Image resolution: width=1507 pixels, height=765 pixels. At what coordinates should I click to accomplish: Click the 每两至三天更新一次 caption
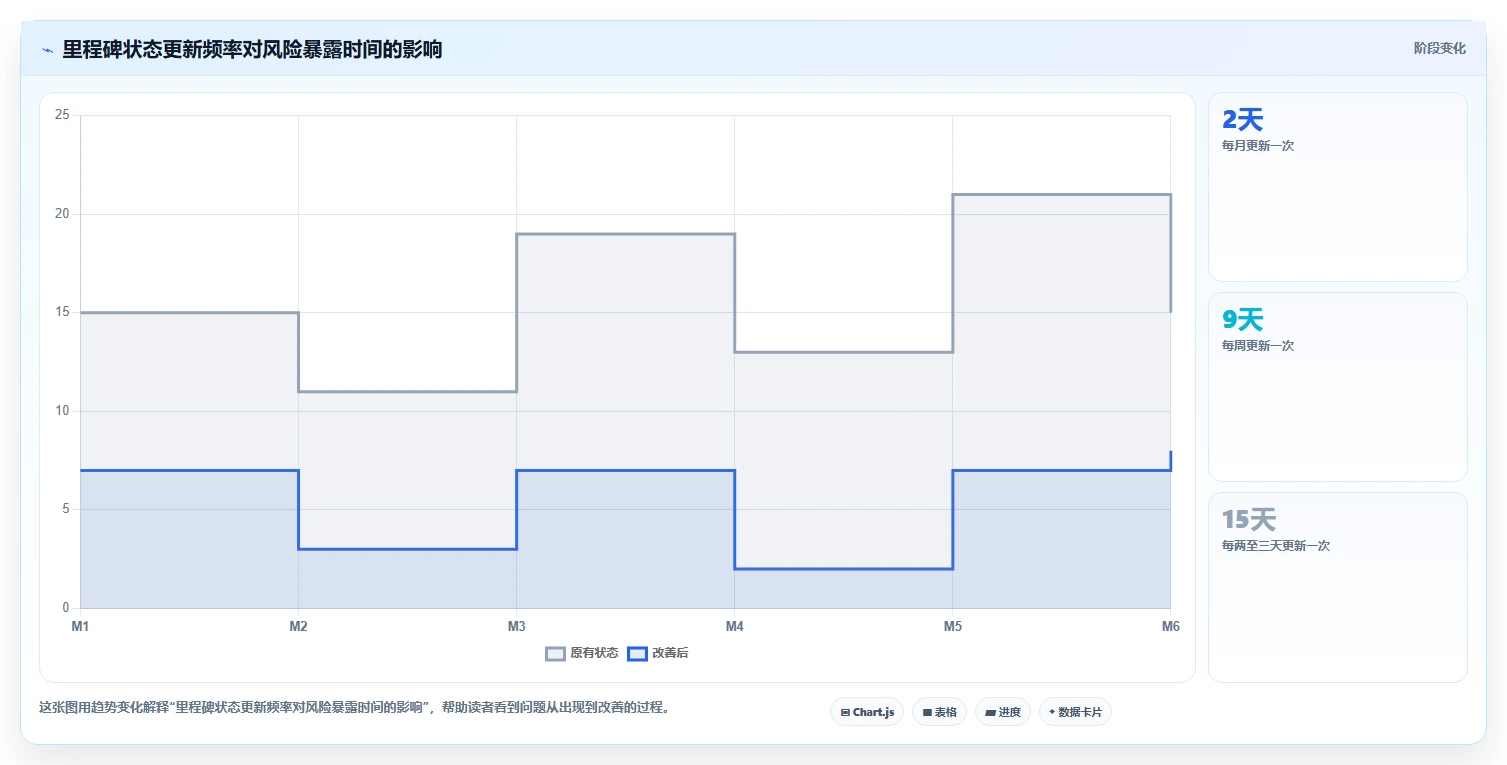coord(1276,546)
